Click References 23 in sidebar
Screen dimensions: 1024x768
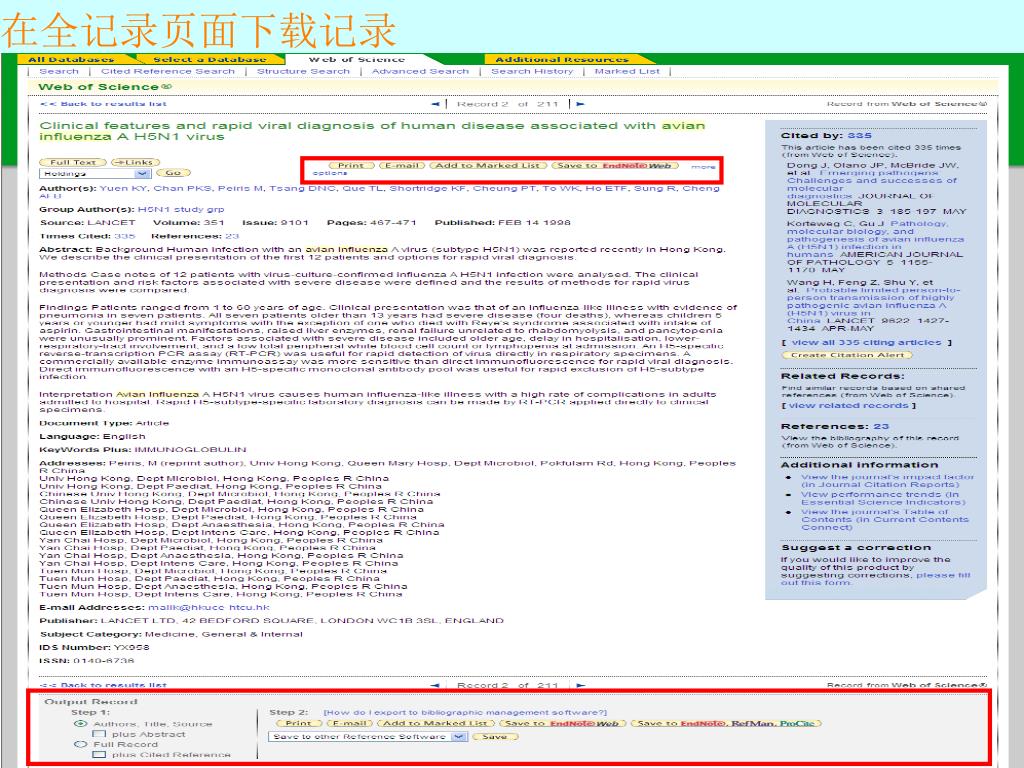[x=881, y=426]
